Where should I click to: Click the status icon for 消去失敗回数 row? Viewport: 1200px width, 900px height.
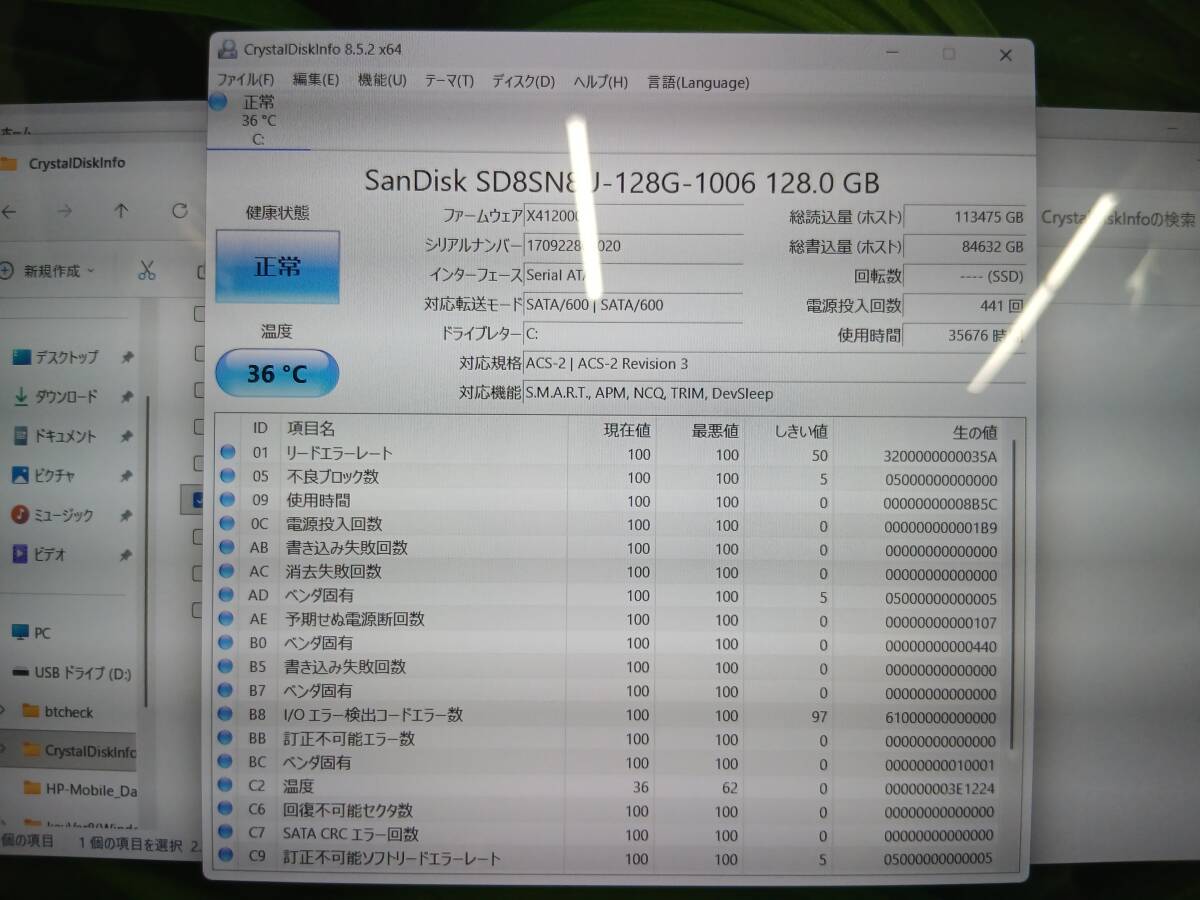226,572
